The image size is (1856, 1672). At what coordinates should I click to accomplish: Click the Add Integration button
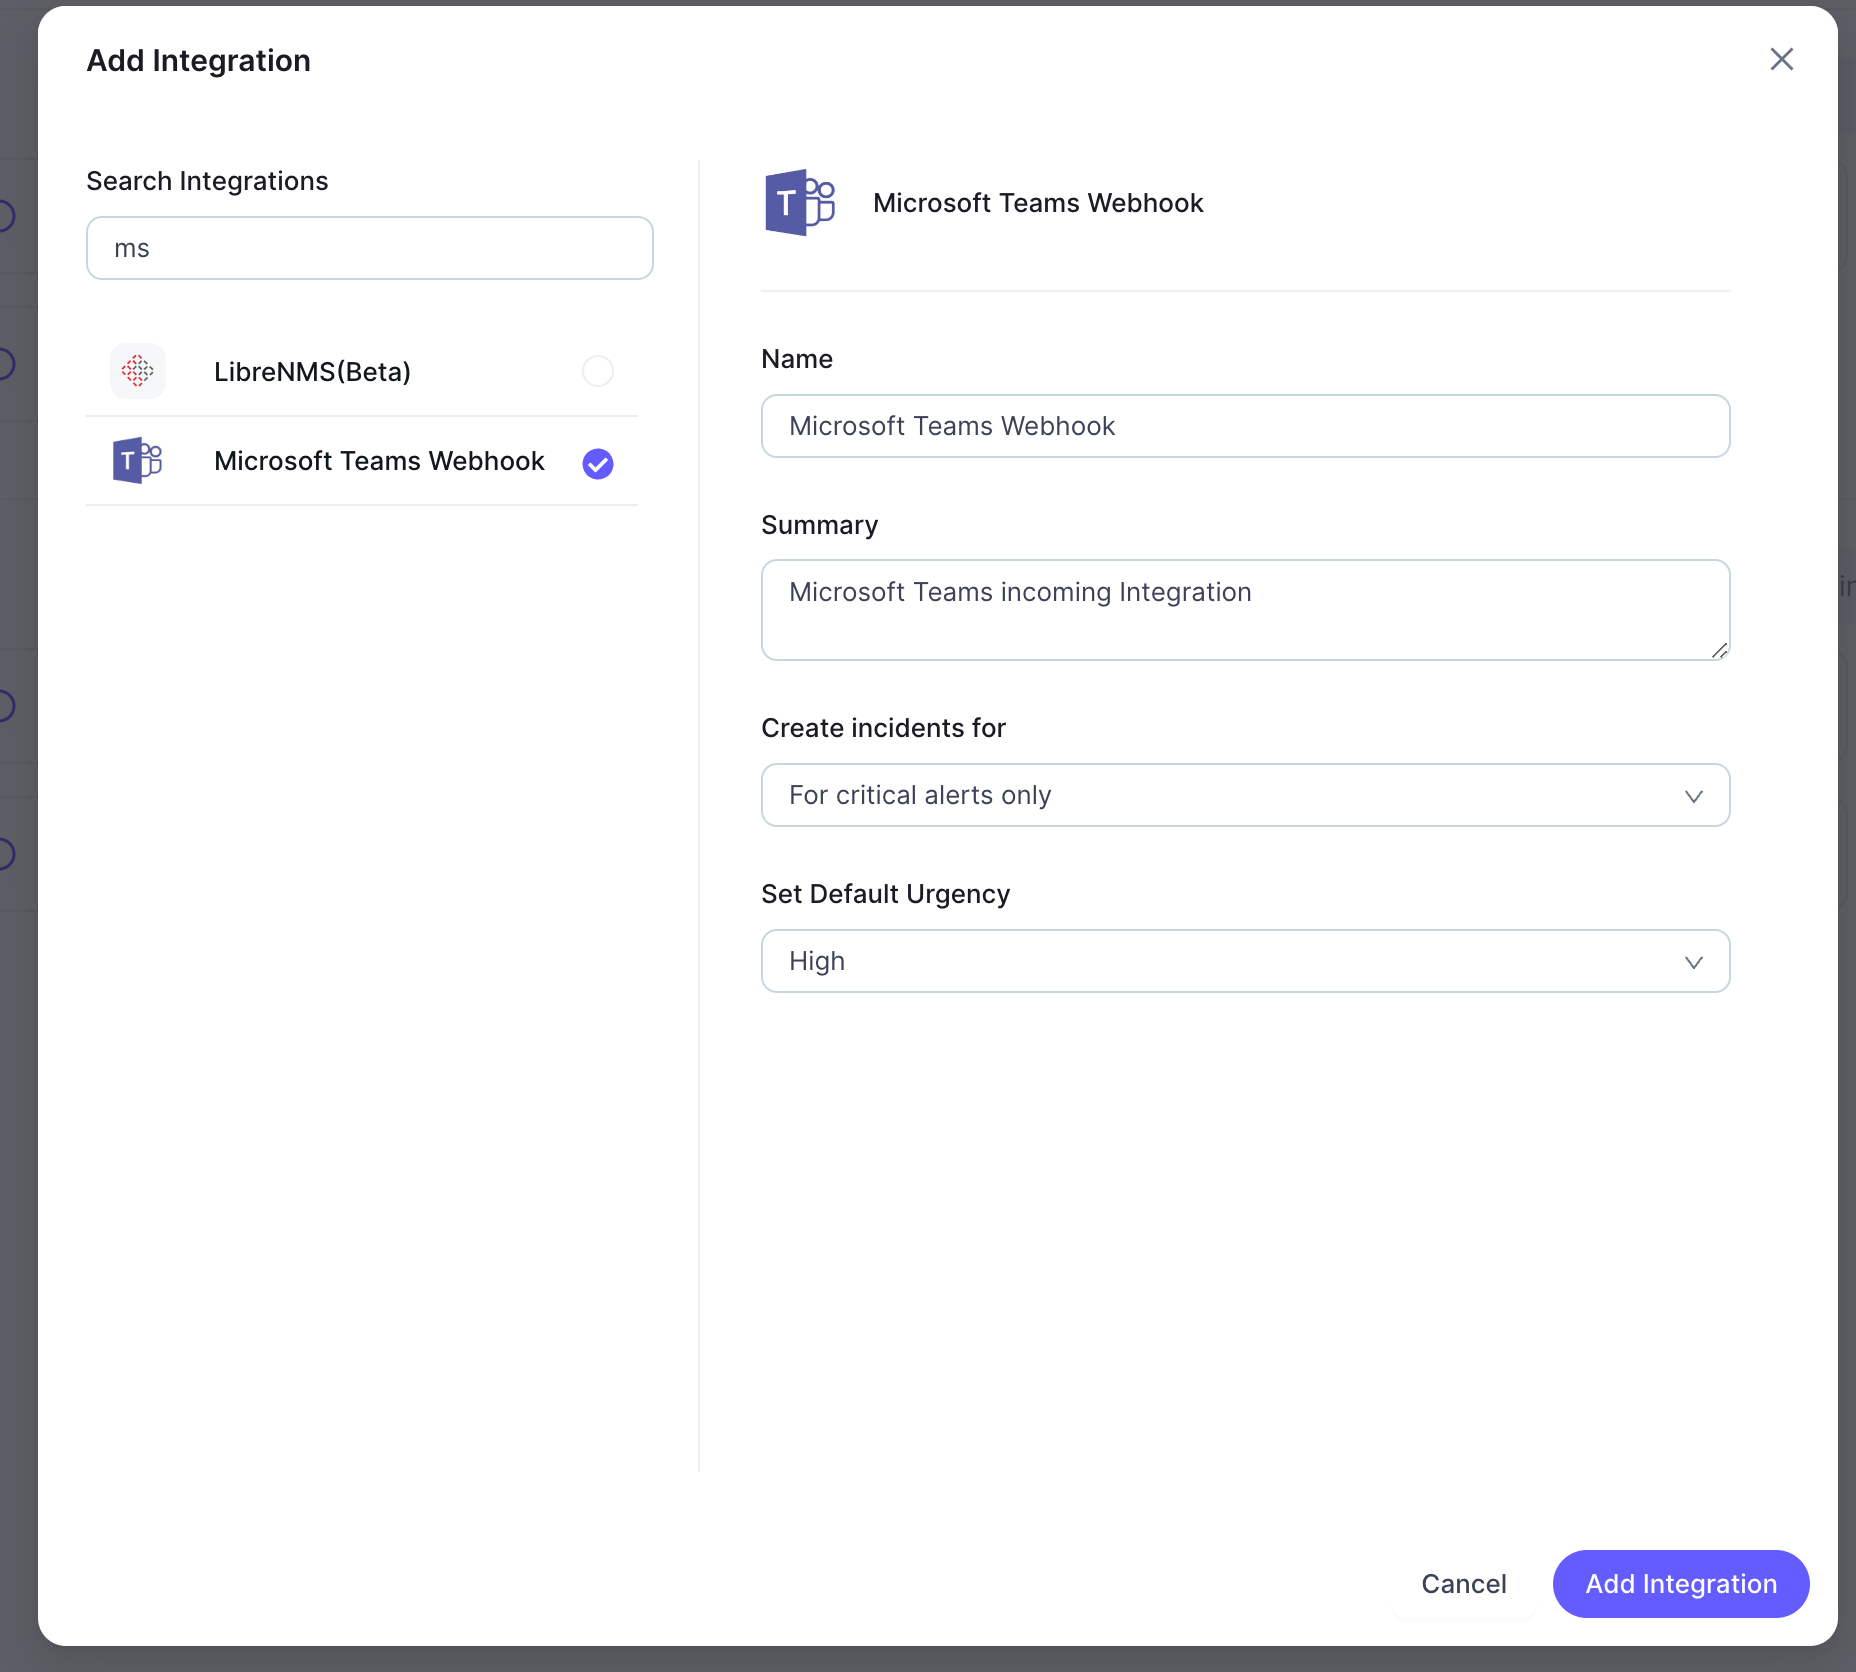coord(1681,1584)
